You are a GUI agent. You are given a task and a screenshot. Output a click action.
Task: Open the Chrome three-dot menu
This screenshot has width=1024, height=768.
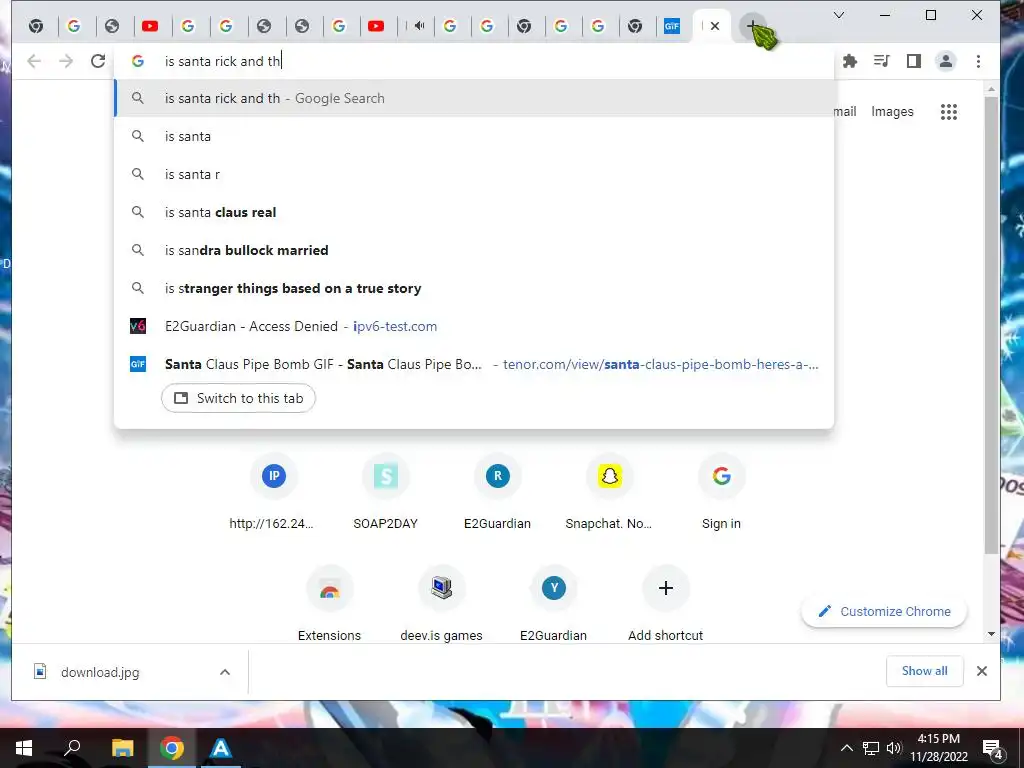(978, 61)
